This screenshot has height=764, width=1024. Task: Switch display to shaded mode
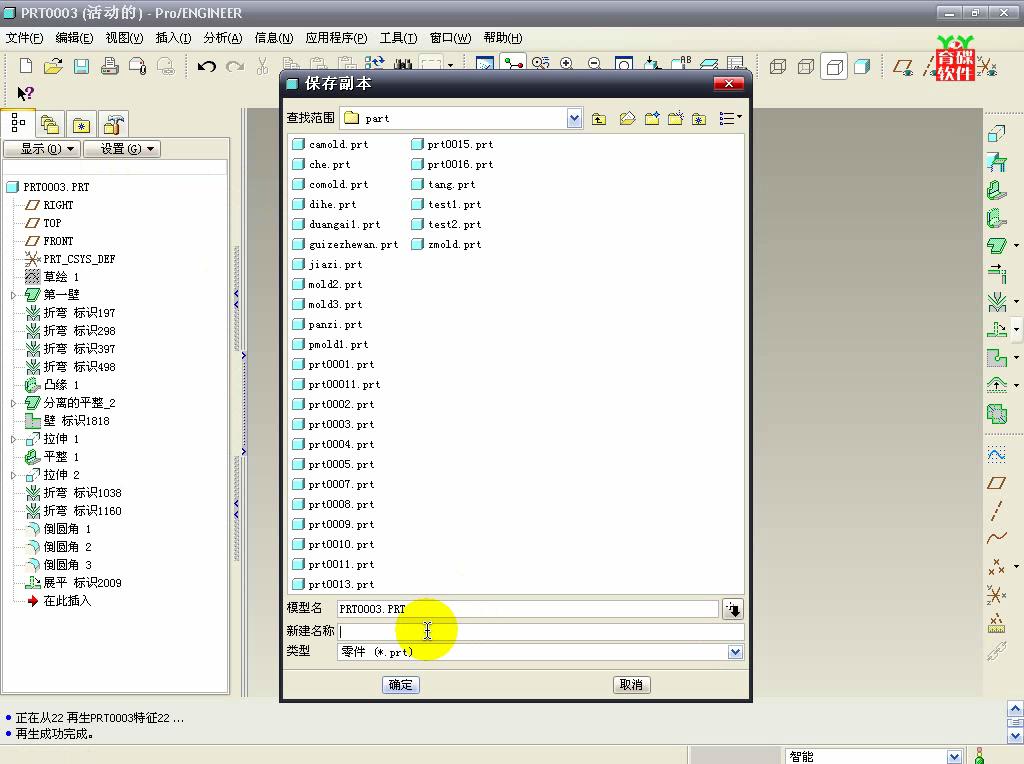[x=862, y=66]
